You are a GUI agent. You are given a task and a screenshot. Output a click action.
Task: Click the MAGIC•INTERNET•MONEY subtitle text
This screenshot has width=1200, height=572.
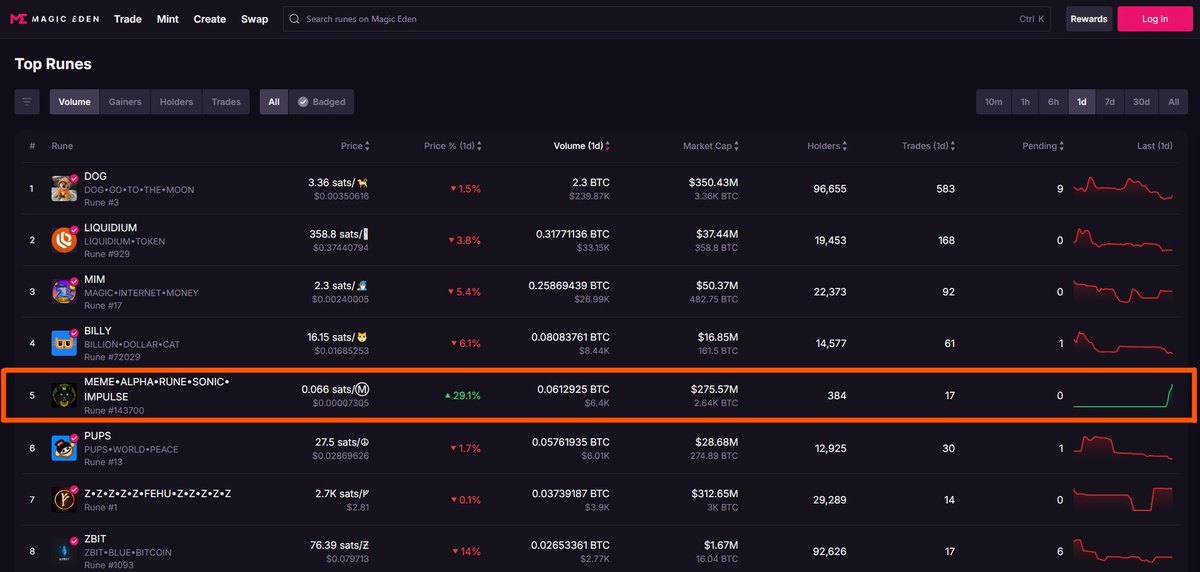141,293
